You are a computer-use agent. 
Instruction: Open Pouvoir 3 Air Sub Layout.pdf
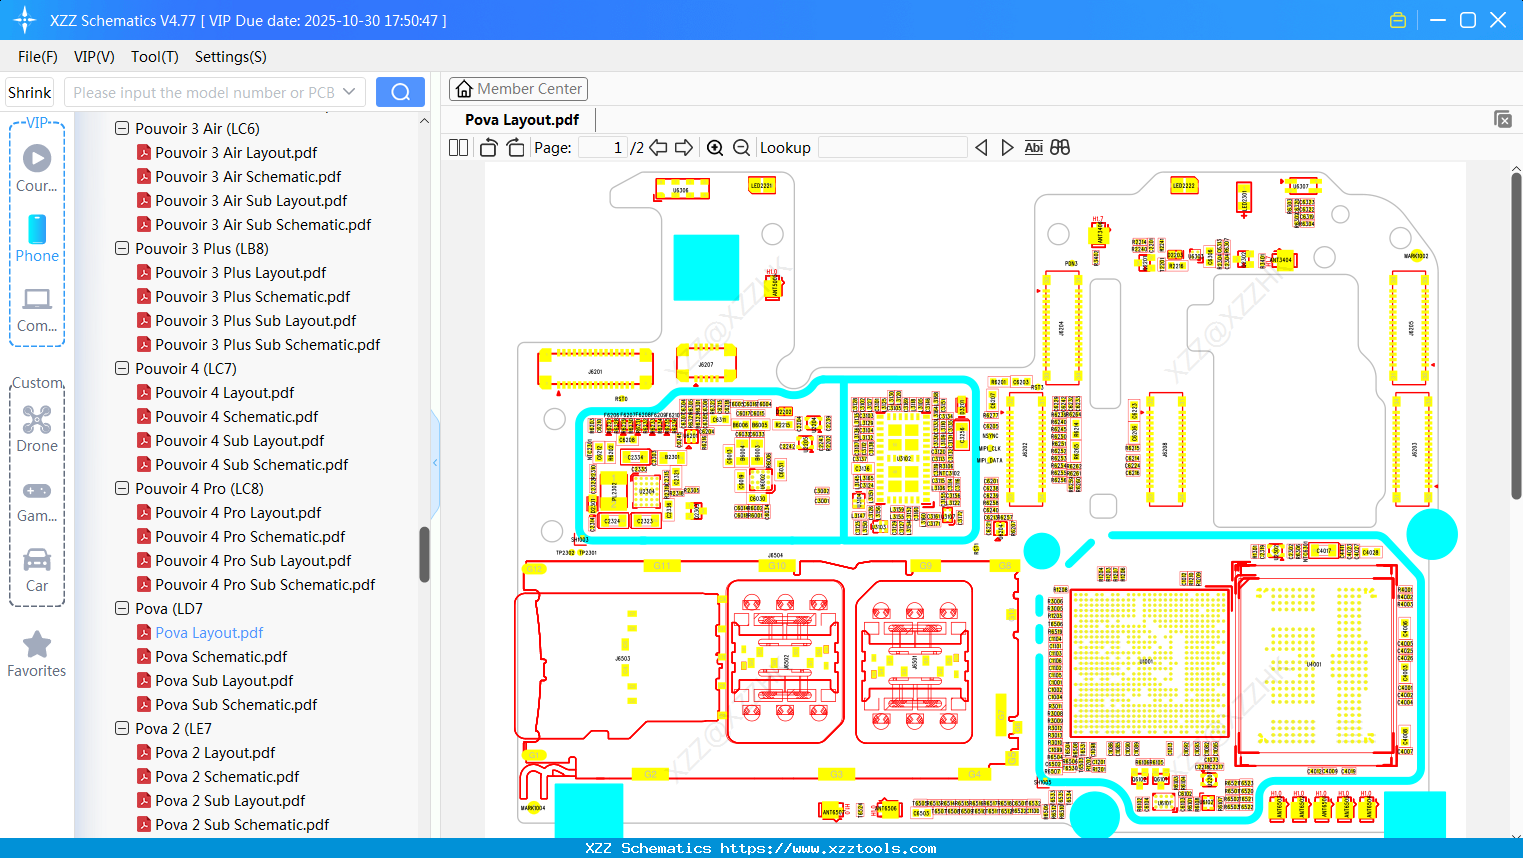(x=251, y=200)
